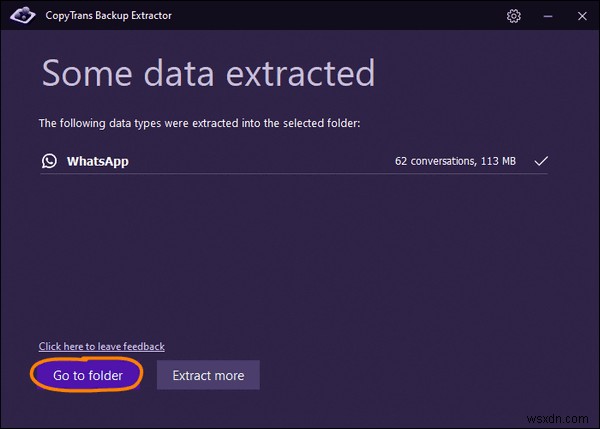Open settings via the gear icon
This screenshot has width=600, height=429.
[x=514, y=16]
